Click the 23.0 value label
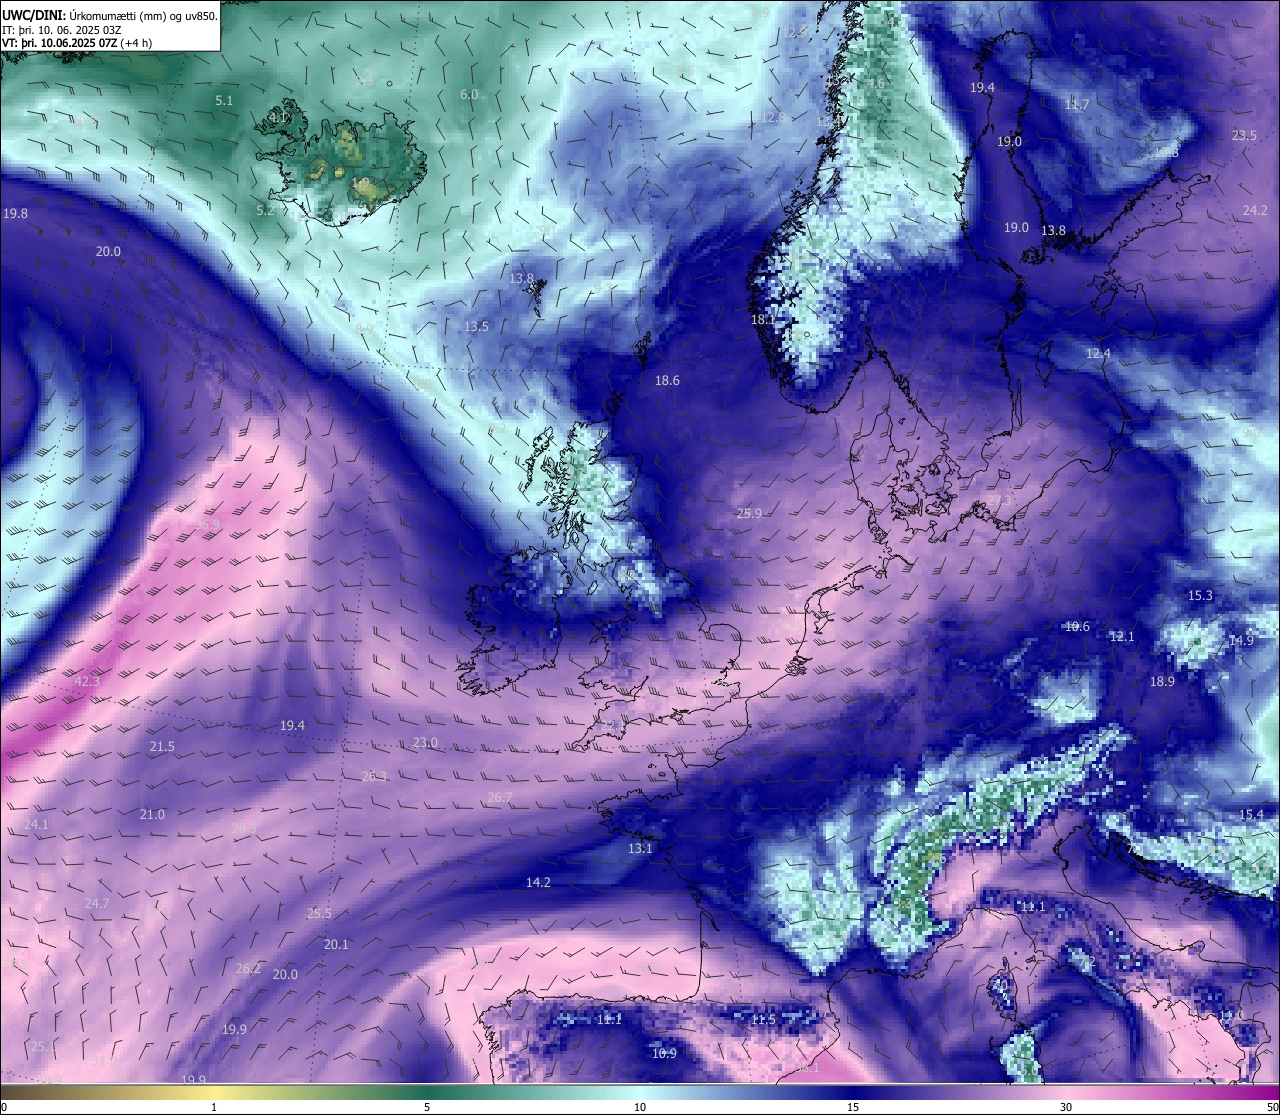 (x=425, y=743)
